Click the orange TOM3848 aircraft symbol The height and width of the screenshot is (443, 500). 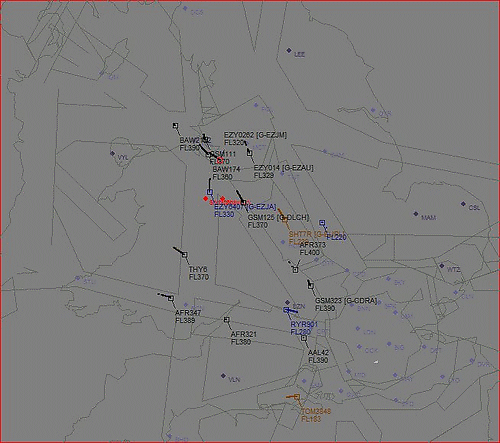click(297, 397)
